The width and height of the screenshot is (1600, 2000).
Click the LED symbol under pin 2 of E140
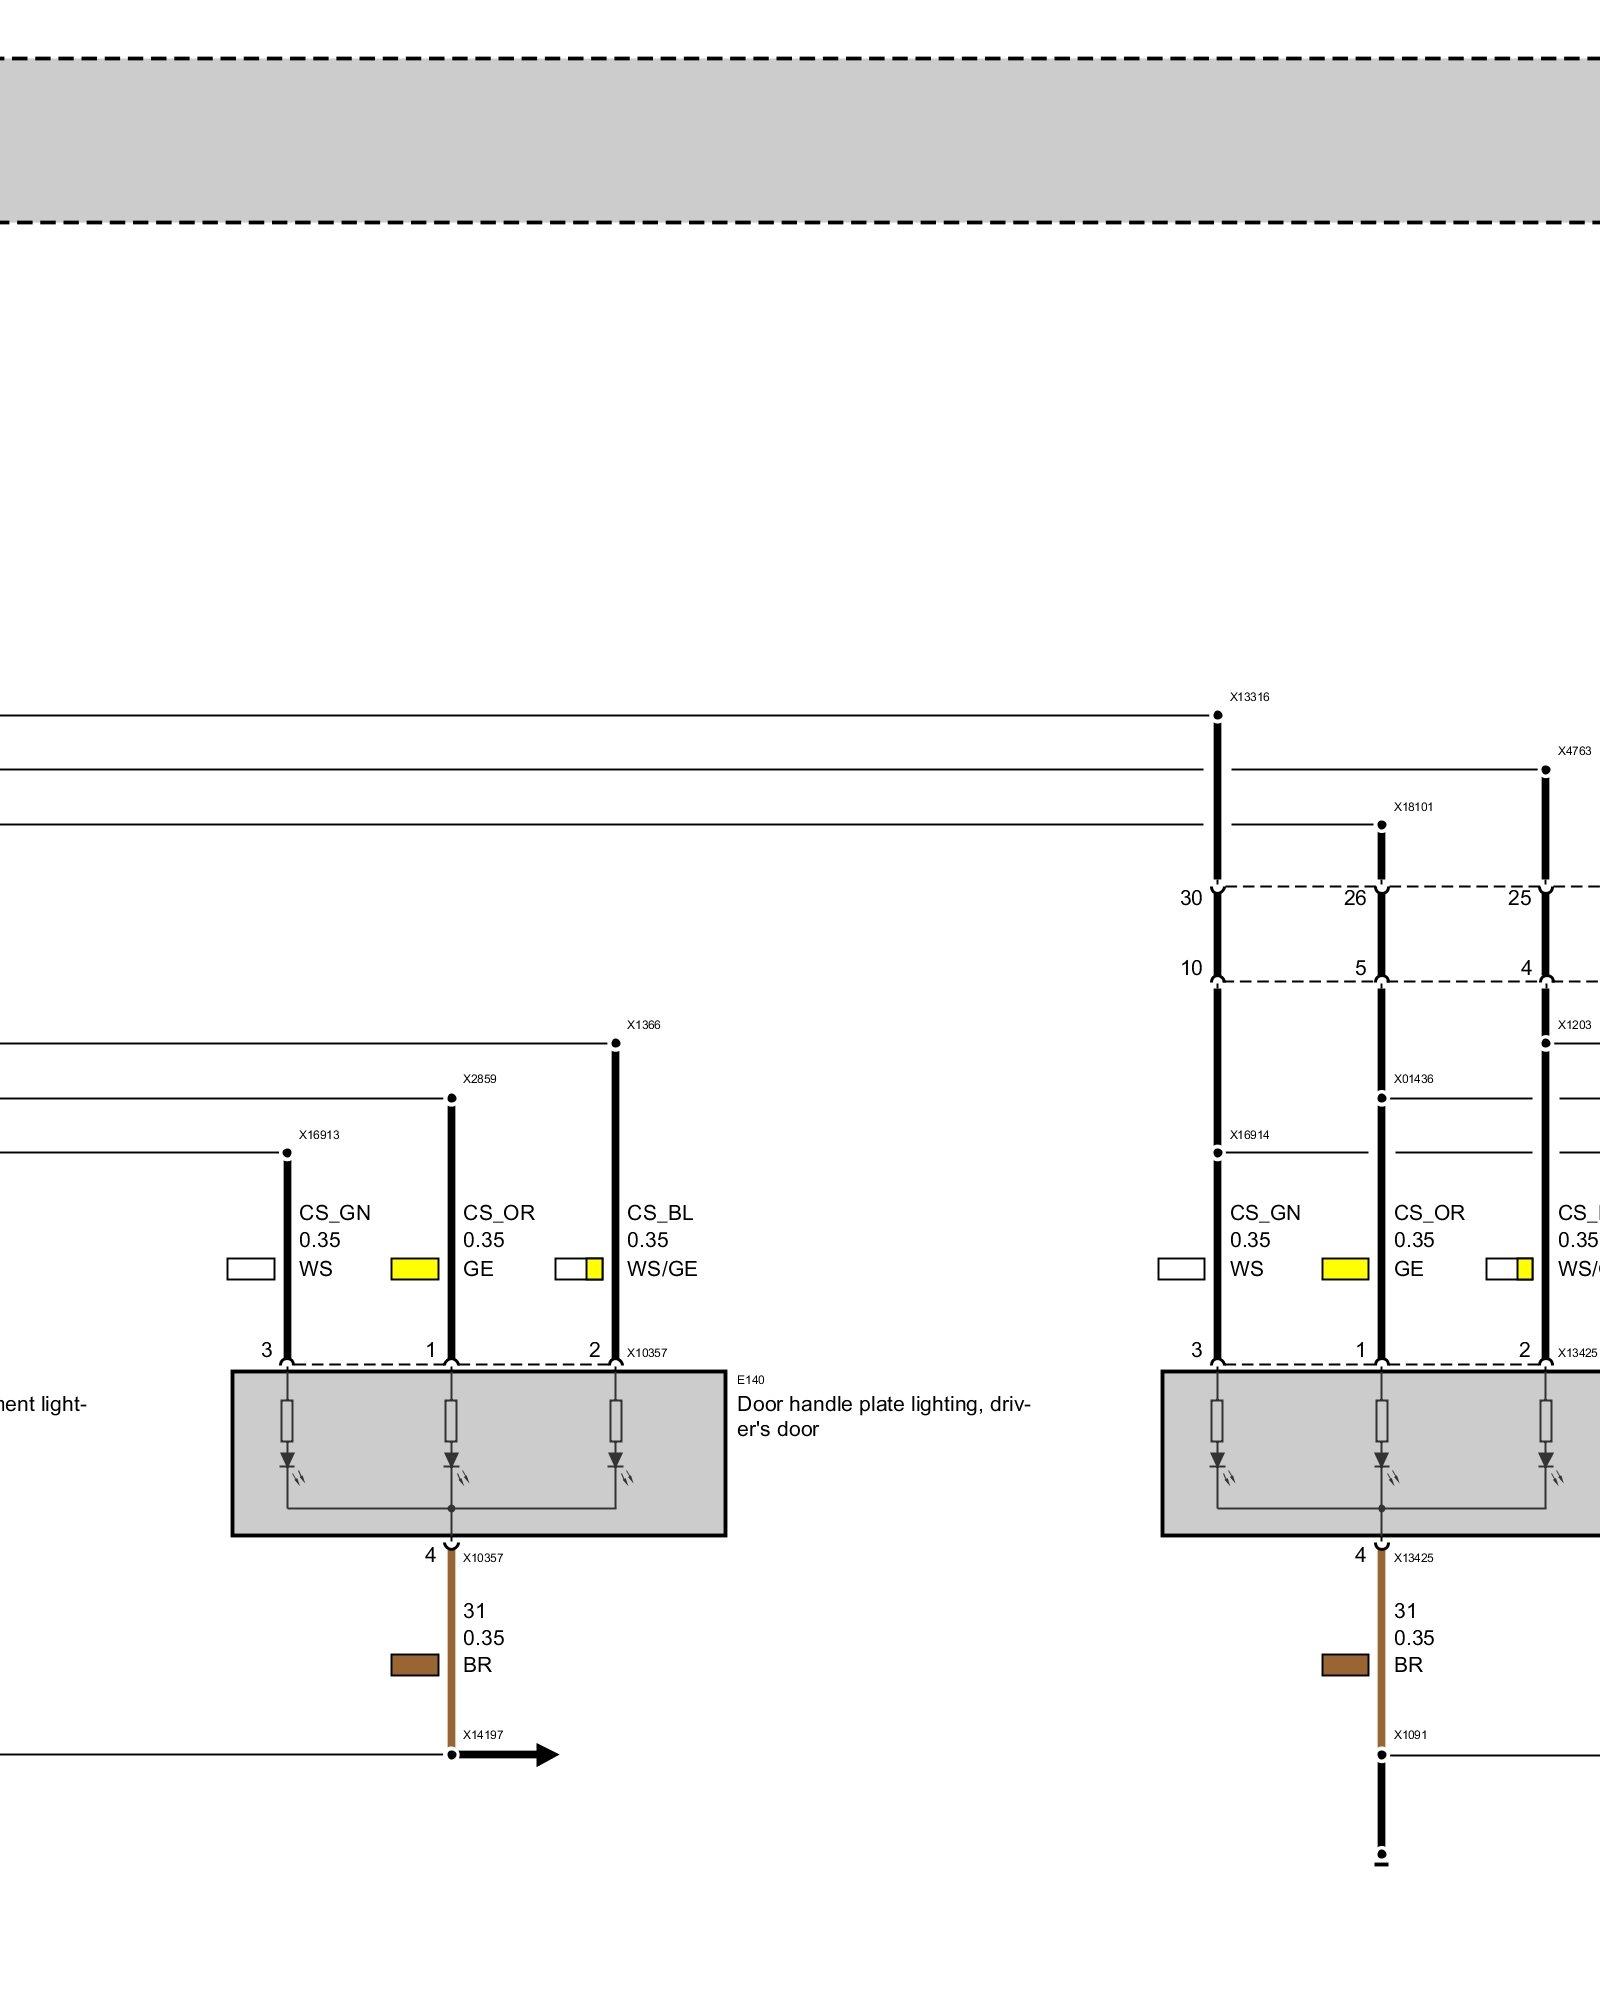click(x=619, y=1468)
